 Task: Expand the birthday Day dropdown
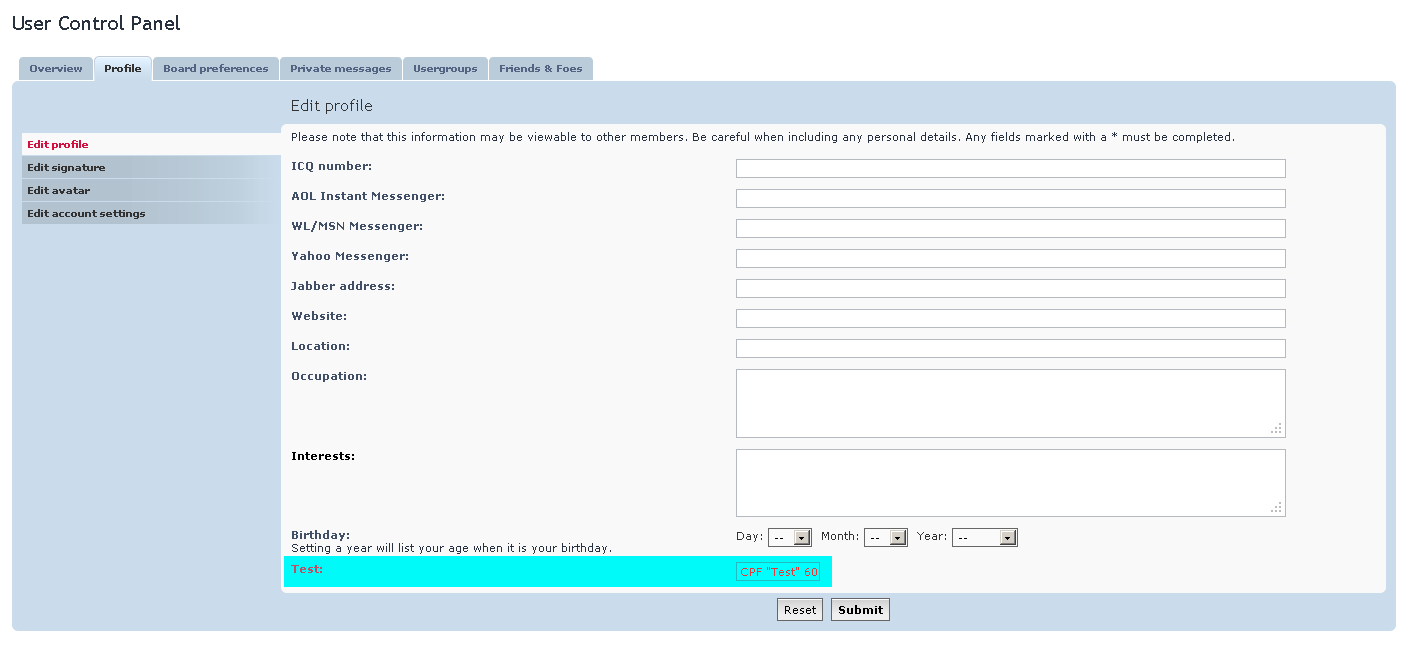pyautogui.click(x=789, y=538)
